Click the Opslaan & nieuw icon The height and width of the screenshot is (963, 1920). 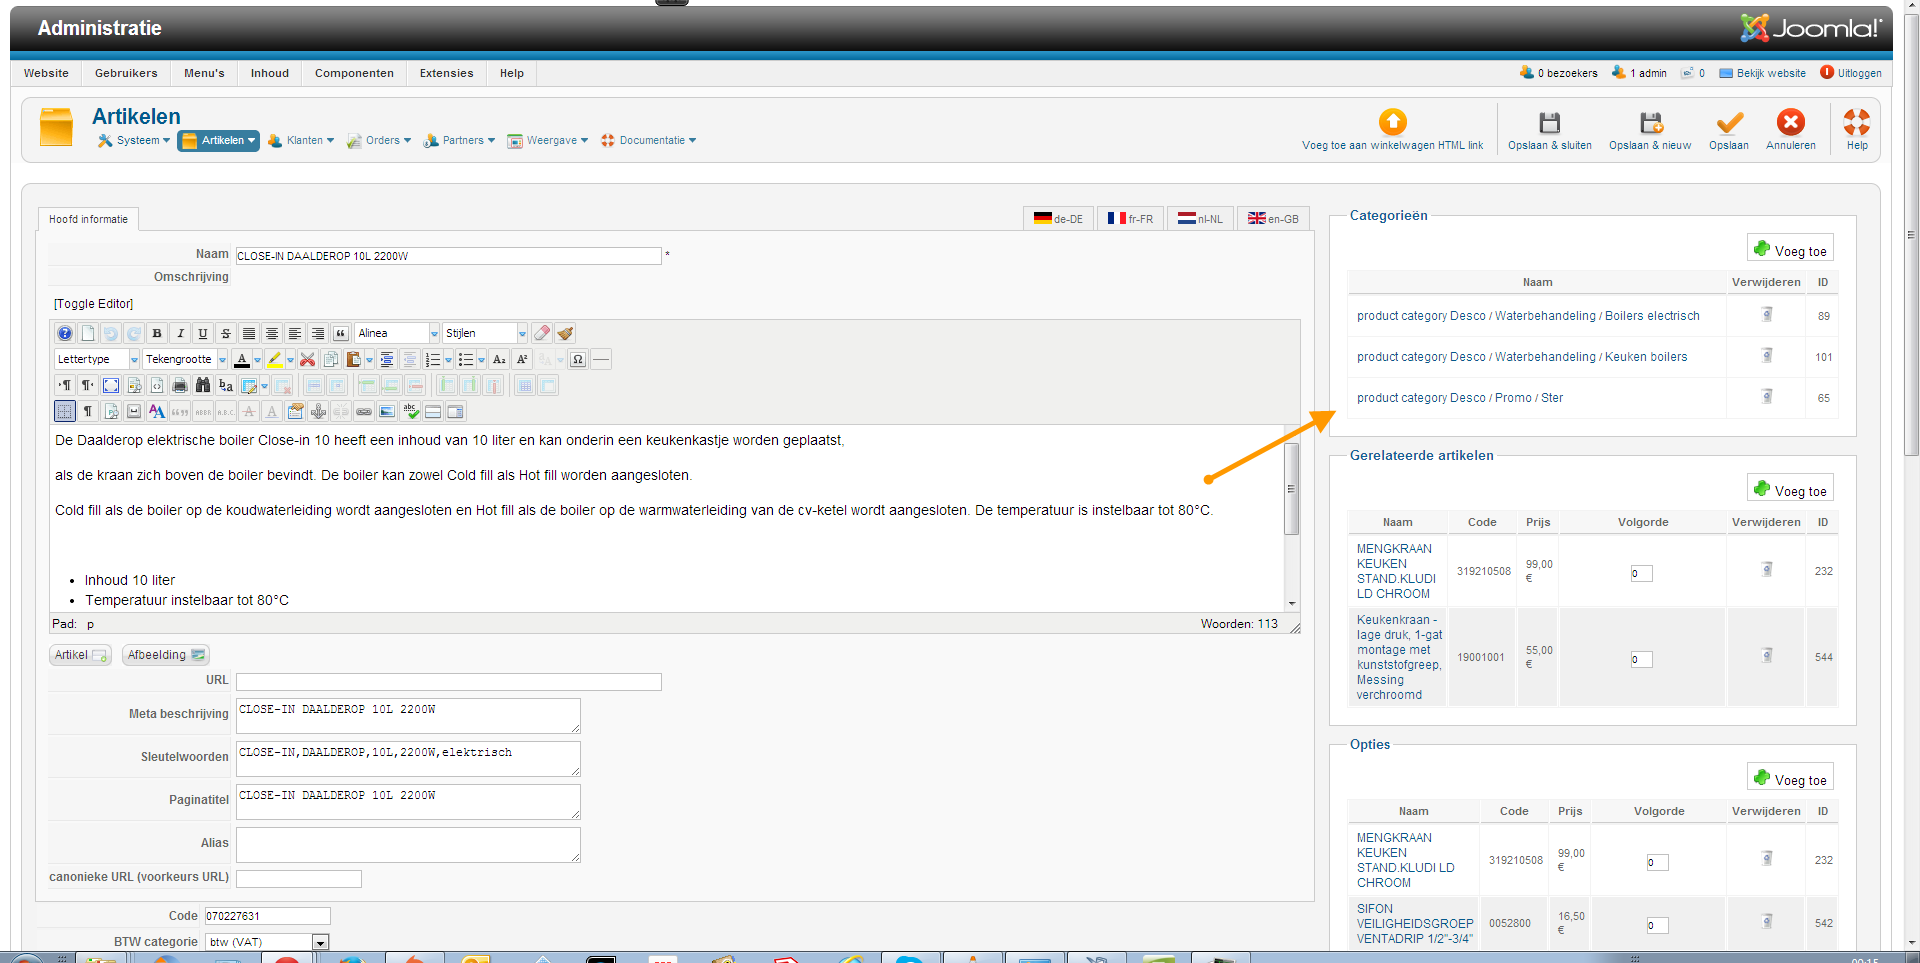1650,123
